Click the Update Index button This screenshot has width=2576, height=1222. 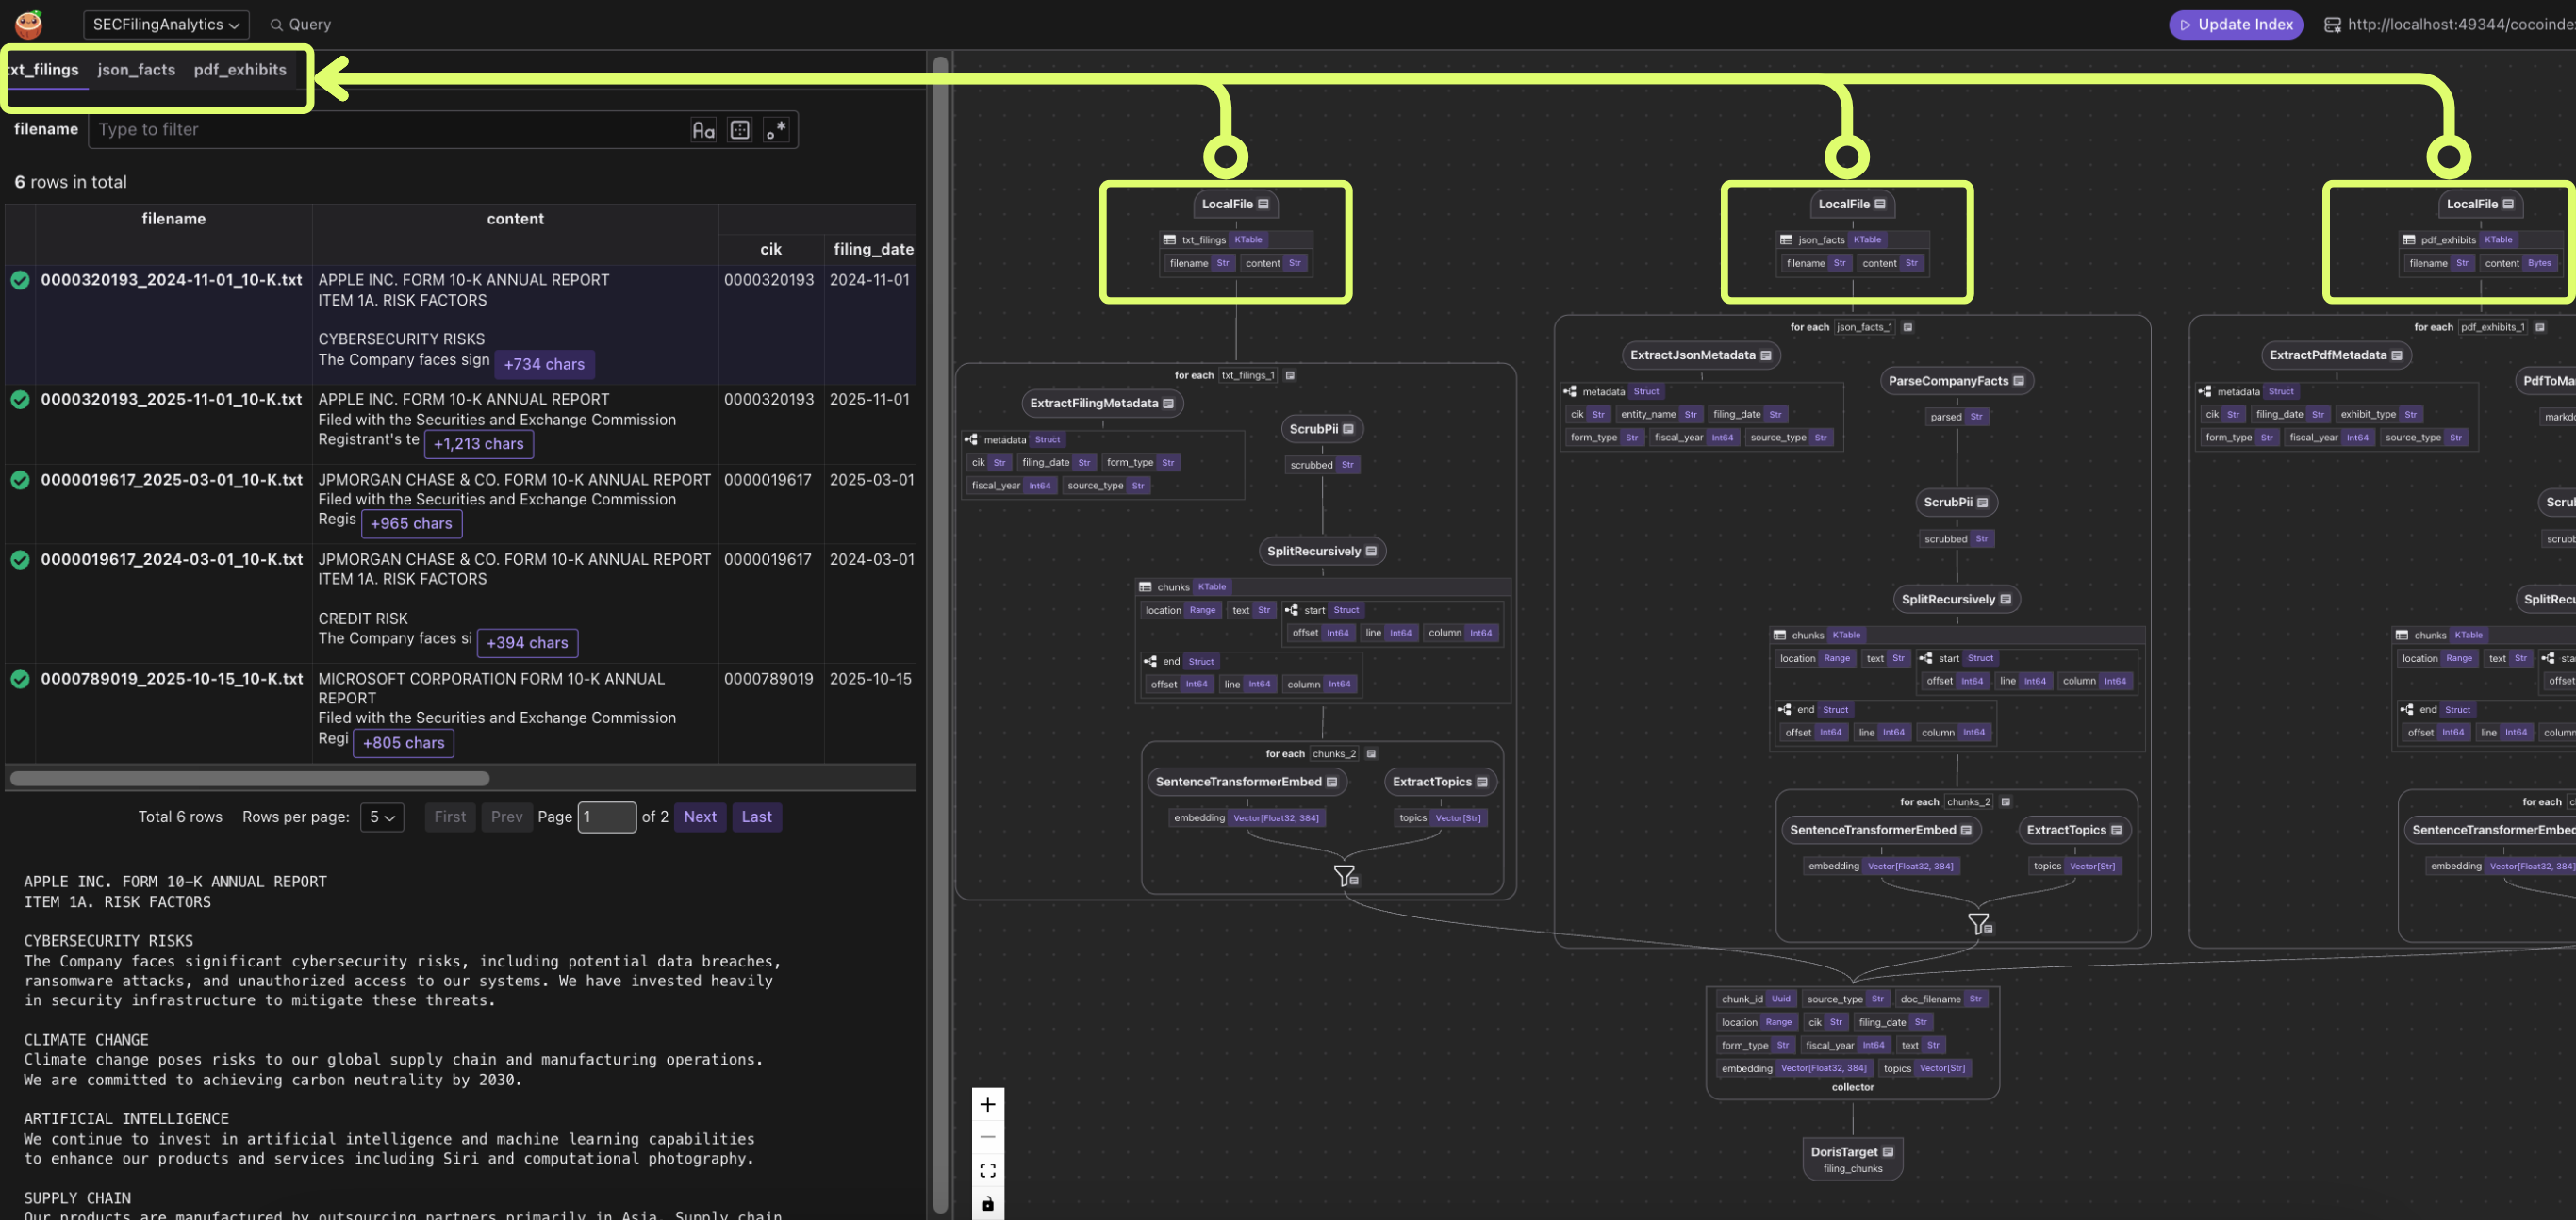pyautogui.click(x=2236, y=24)
